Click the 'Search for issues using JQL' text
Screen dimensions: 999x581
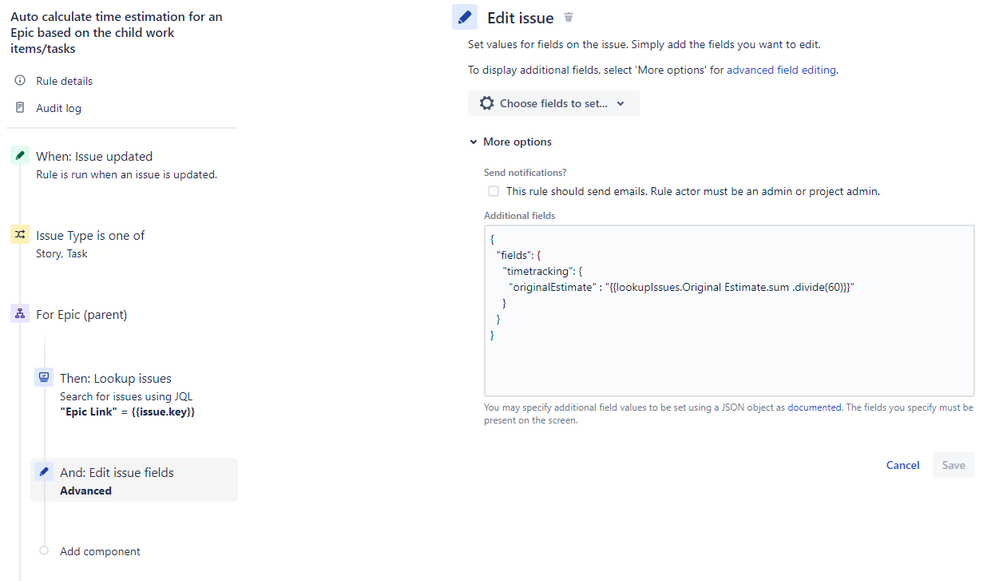tap(126, 396)
